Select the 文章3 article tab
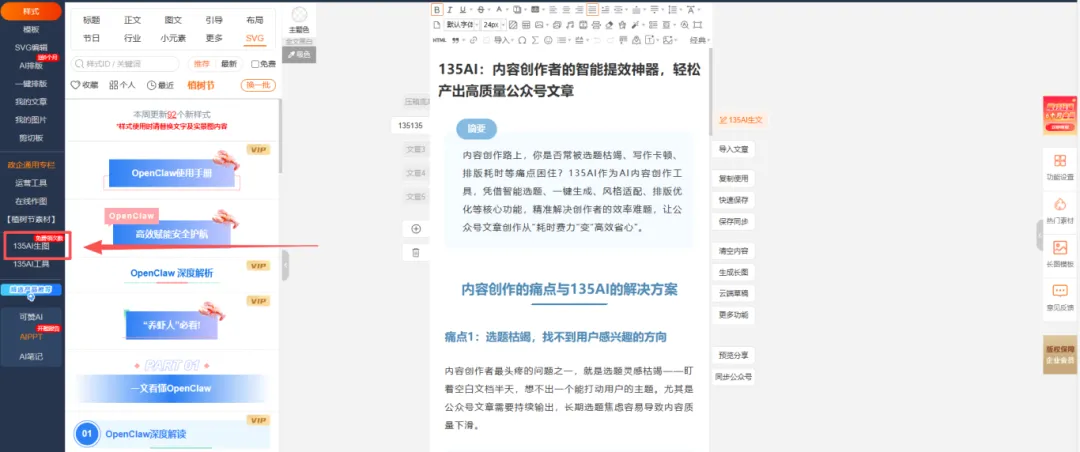Viewport: 1080px width, 452px height. 415,149
